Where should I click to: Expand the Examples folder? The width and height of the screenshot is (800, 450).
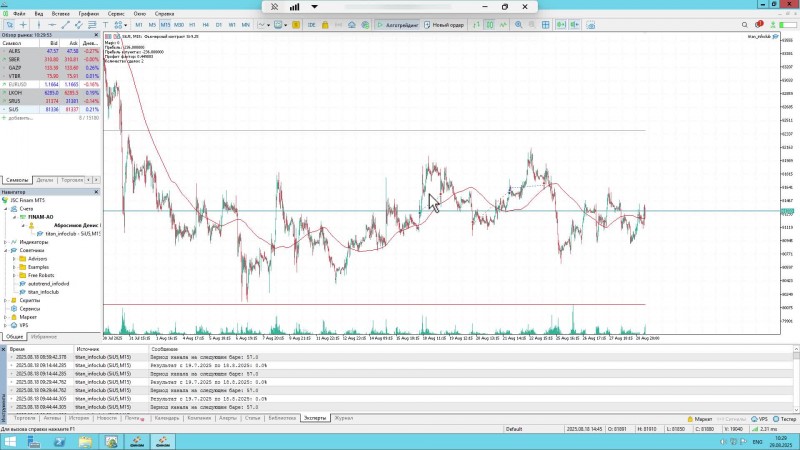14,267
